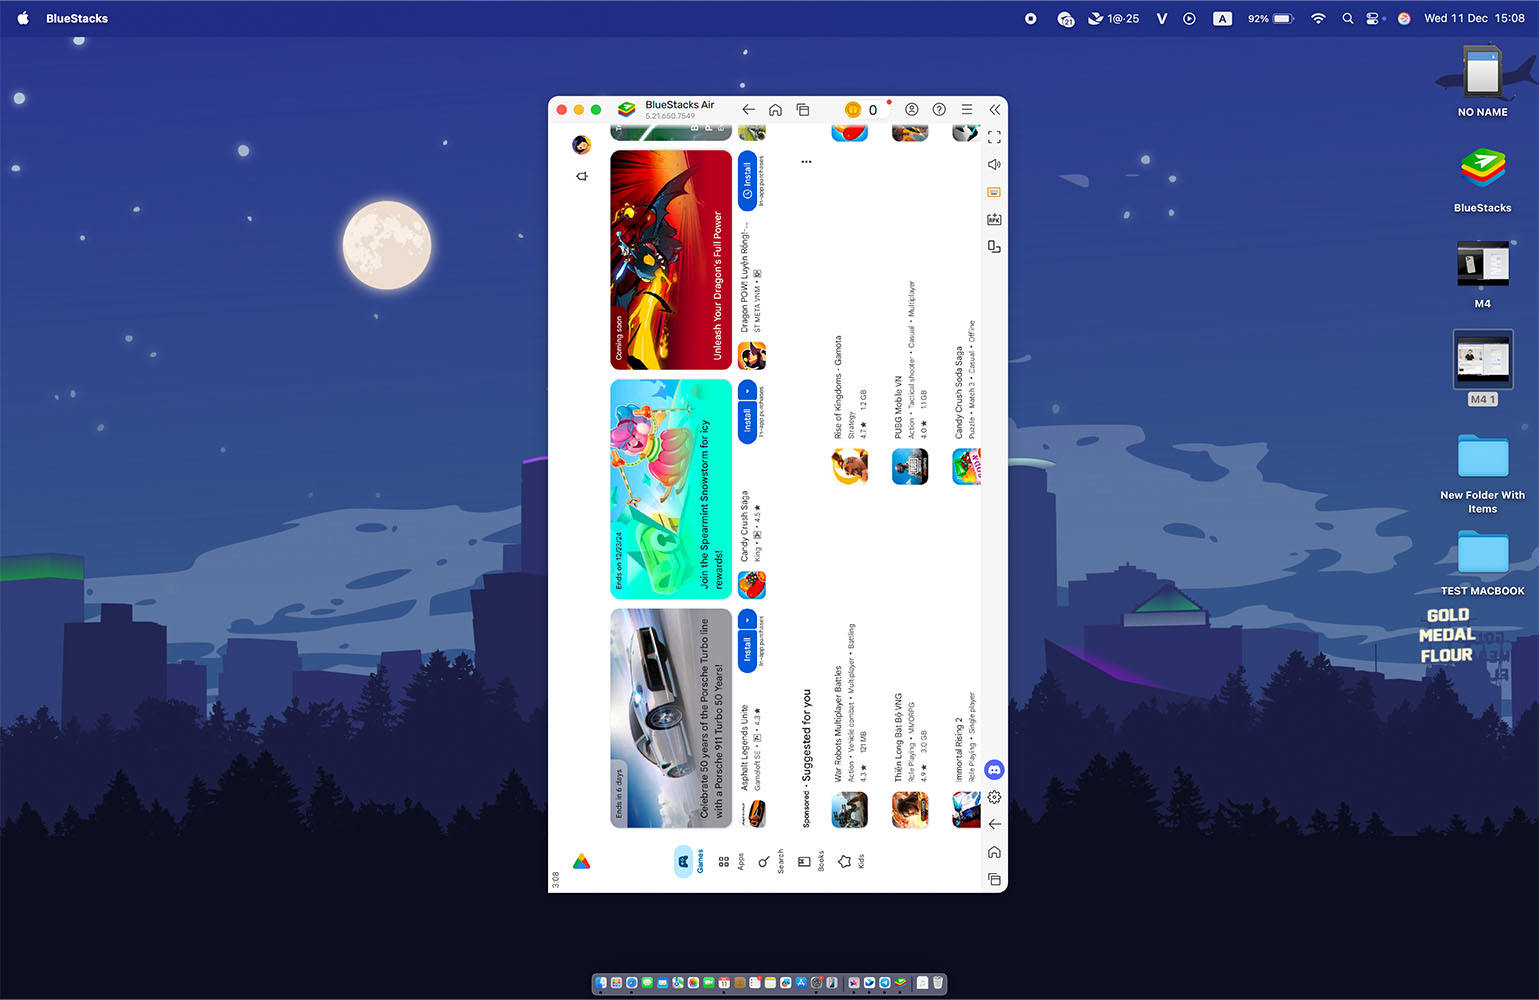Click the volume speaker icon in sidebar
Viewport: 1539px width, 1000px height.
[x=994, y=164]
